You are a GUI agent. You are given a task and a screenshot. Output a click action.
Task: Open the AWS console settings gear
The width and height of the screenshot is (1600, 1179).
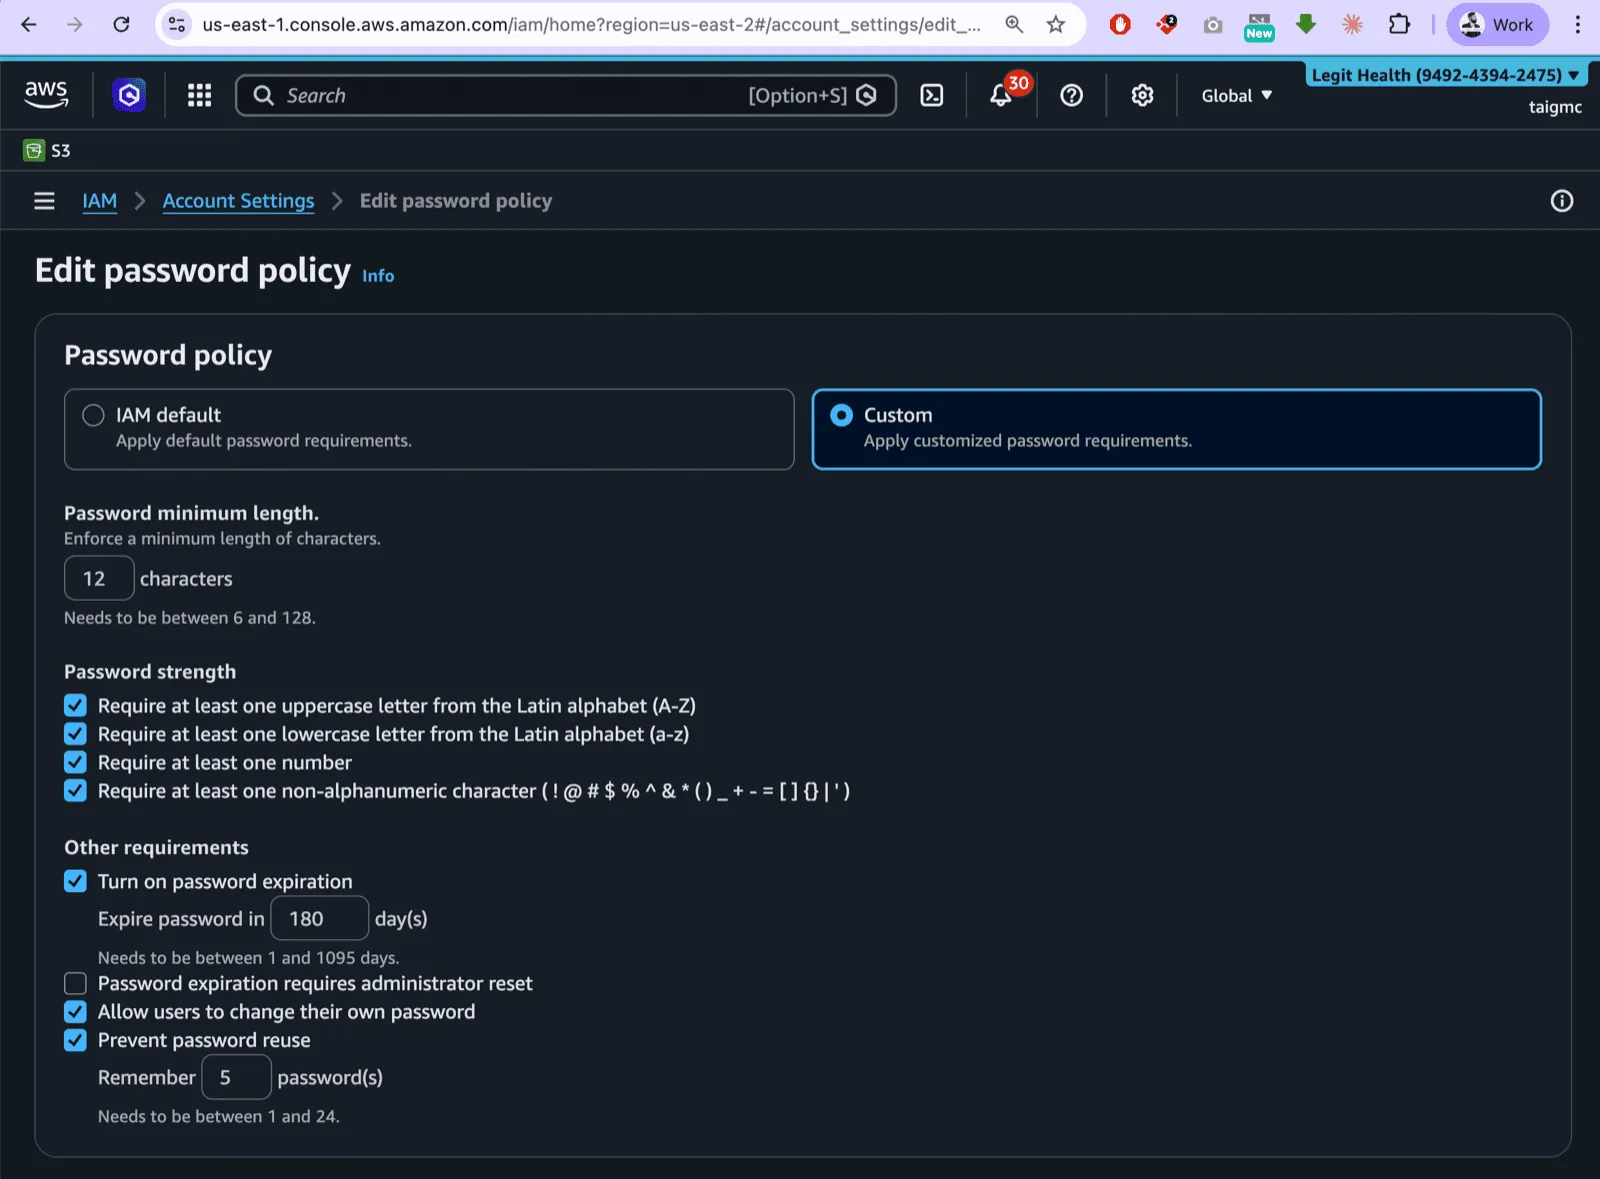click(x=1141, y=95)
